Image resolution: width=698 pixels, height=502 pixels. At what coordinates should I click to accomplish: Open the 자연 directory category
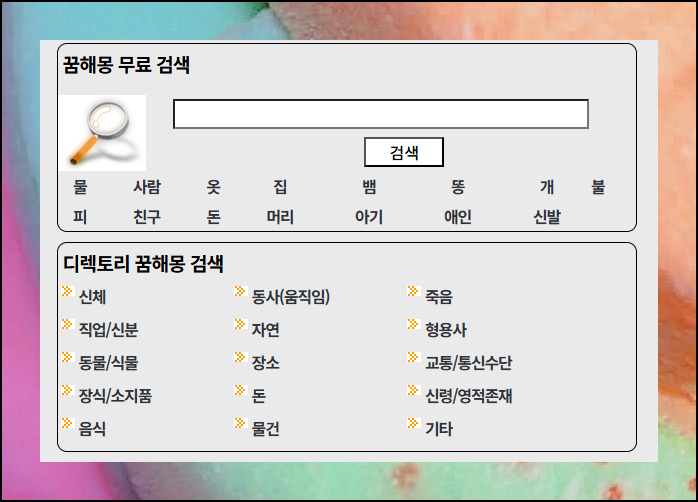265,330
